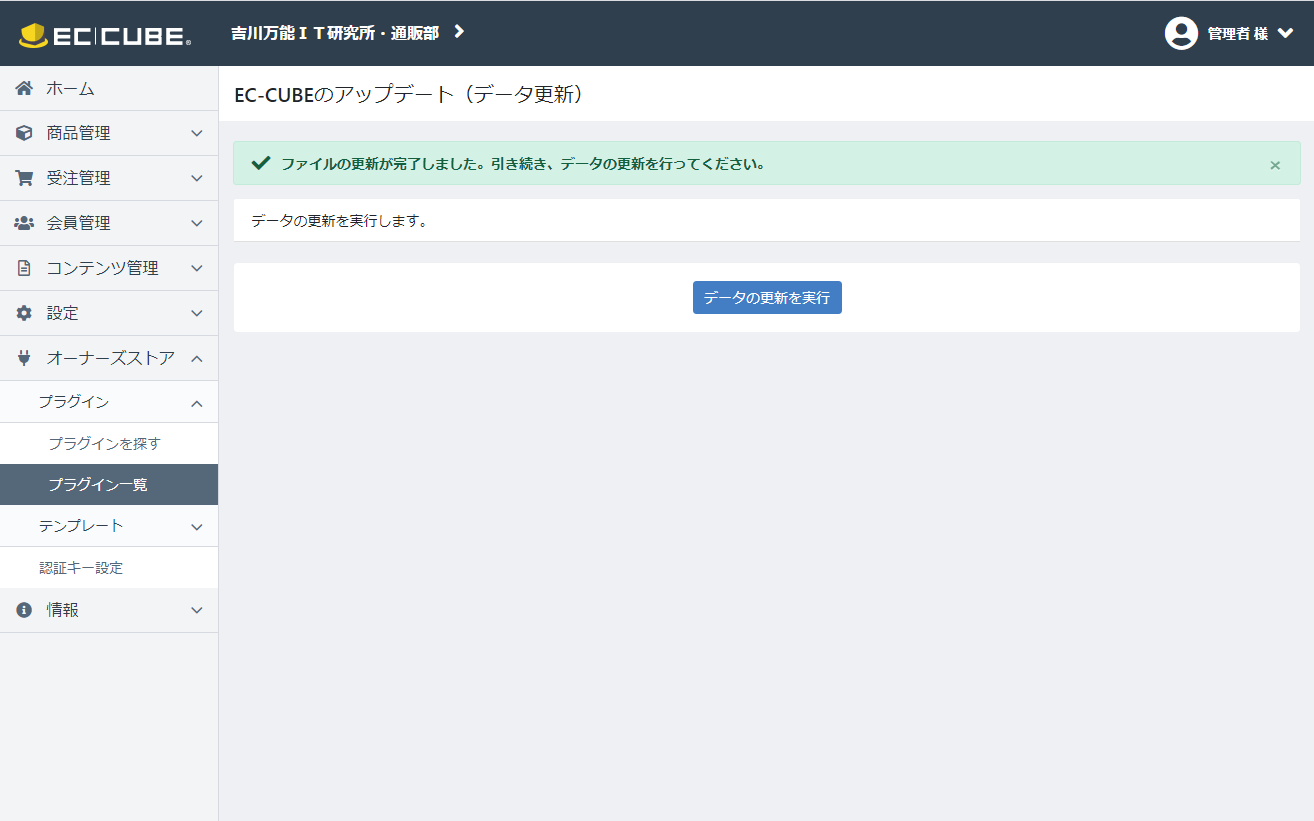Click the gear icon for 設定
Image resolution: width=1314 pixels, height=821 pixels.
pyautogui.click(x=24, y=313)
